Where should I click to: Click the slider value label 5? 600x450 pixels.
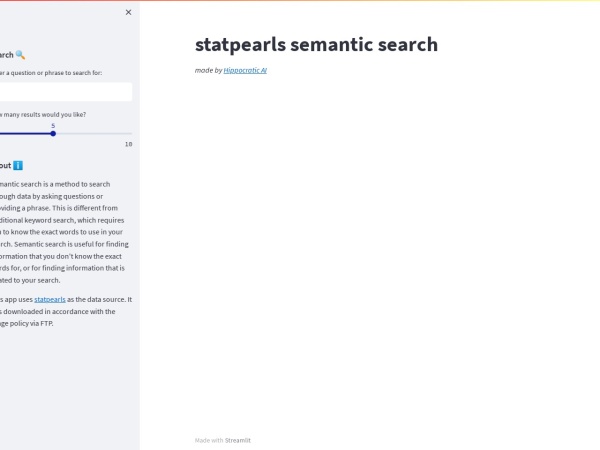pos(53,125)
